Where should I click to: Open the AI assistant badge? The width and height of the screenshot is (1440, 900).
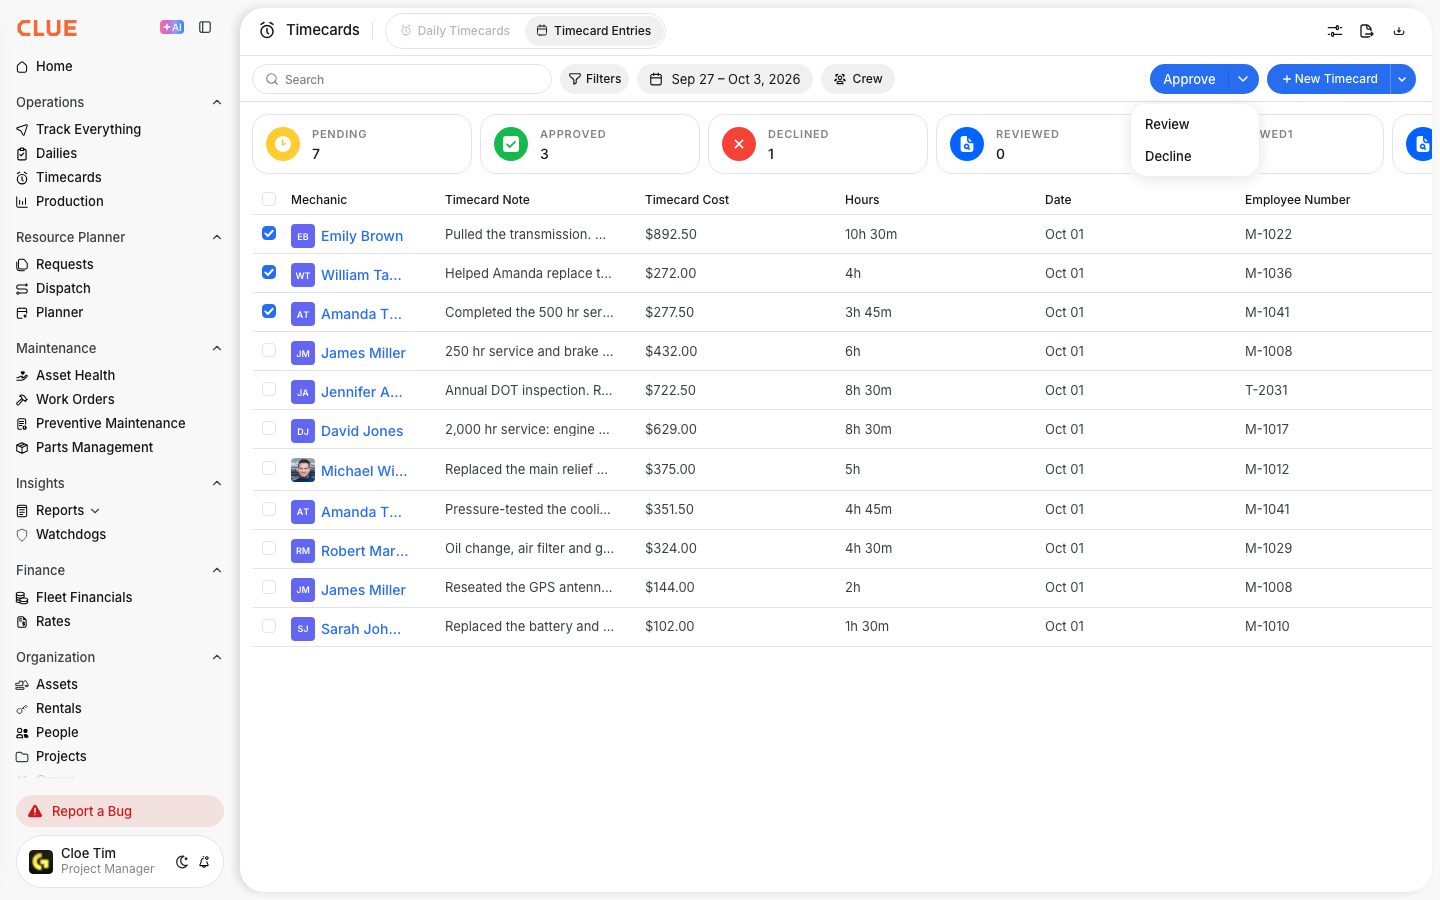pyautogui.click(x=172, y=28)
